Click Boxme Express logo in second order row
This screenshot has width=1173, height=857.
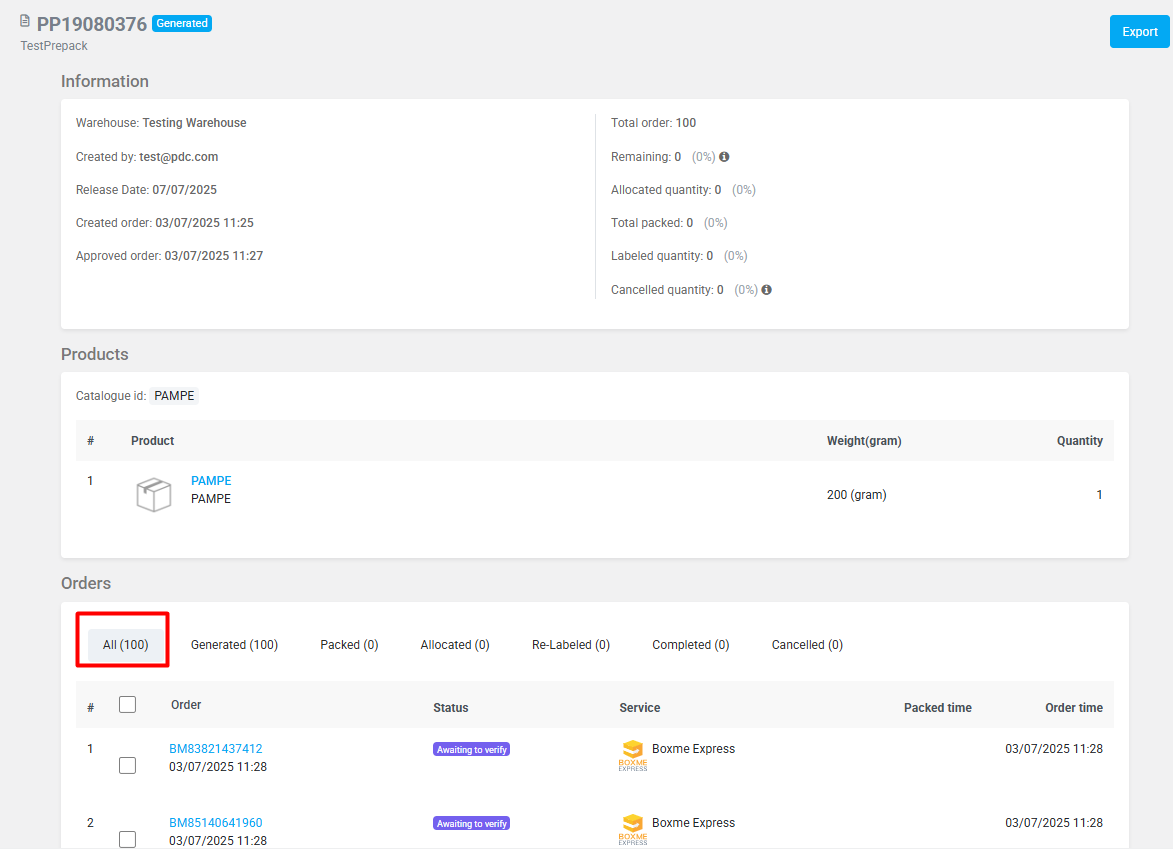click(x=632, y=829)
